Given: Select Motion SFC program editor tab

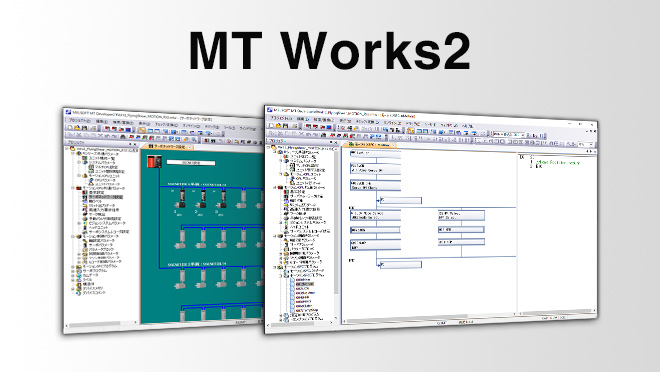Looking at the screenshot, I should (x=369, y=145).
